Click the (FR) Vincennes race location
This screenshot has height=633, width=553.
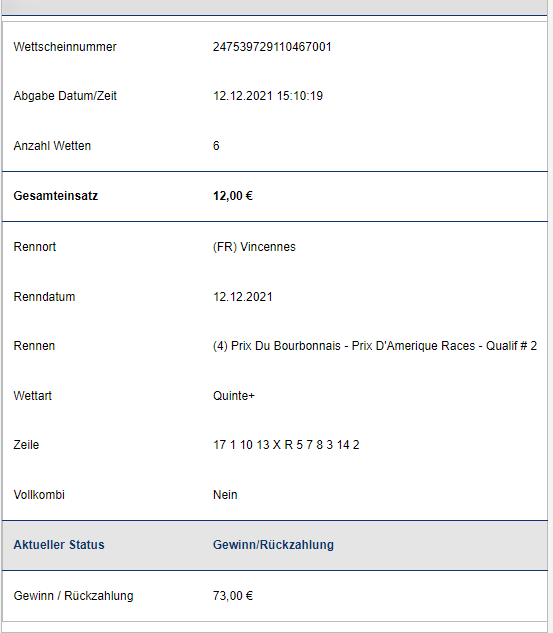pos(254,247)
